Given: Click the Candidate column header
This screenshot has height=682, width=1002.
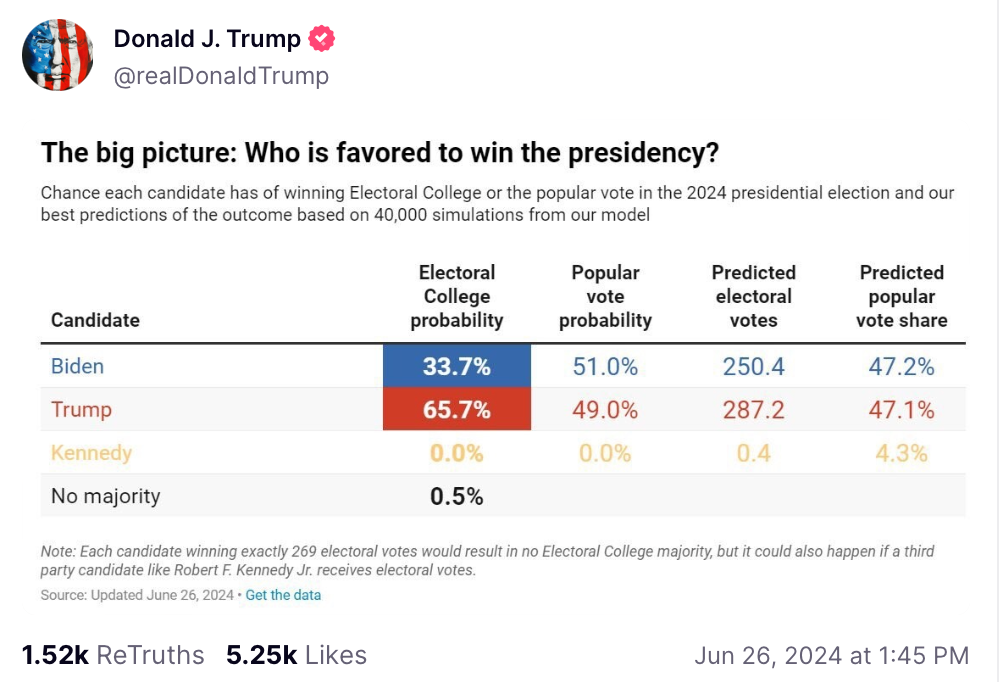Looking at the screenshot, I should [x=95, y=320].
